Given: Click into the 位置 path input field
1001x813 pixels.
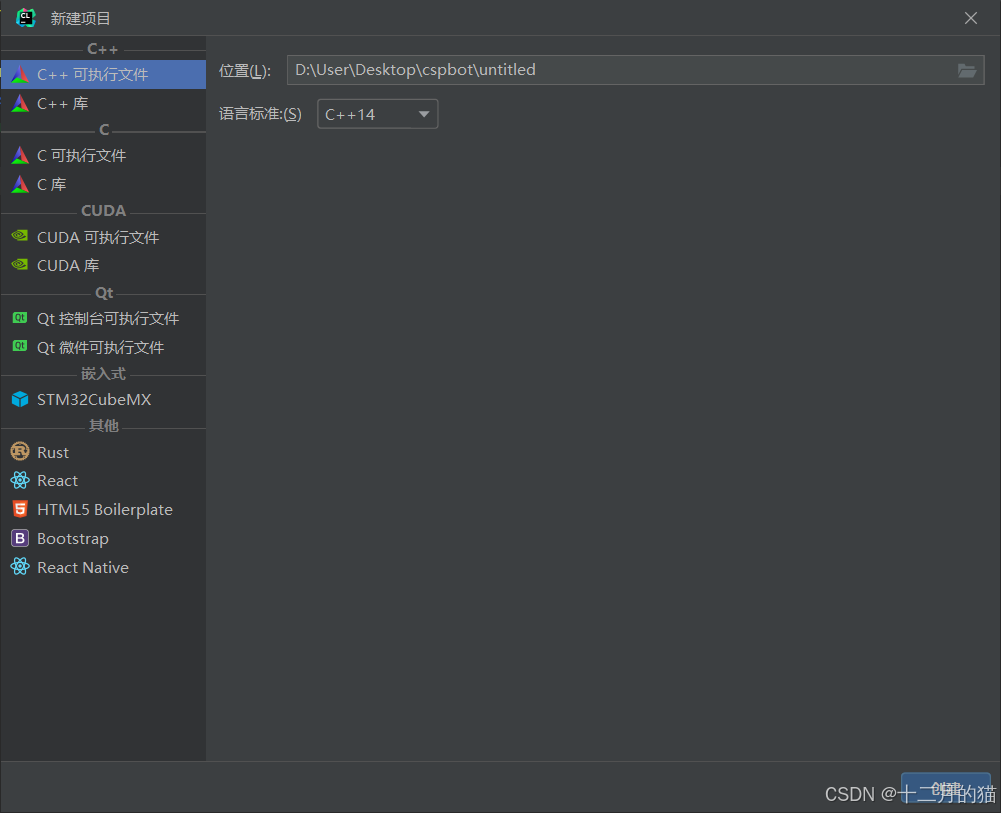Looking at the screenshot, I should pos(635,70).
